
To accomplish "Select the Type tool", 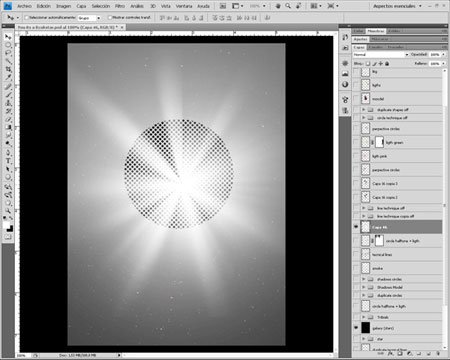I will point(8,161).
